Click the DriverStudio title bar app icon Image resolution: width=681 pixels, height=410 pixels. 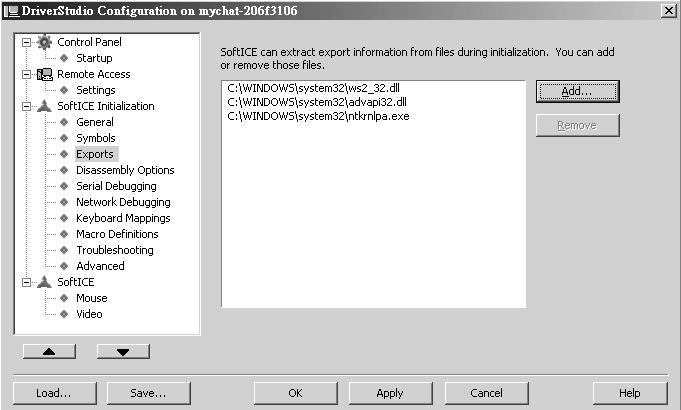point(11,11)
